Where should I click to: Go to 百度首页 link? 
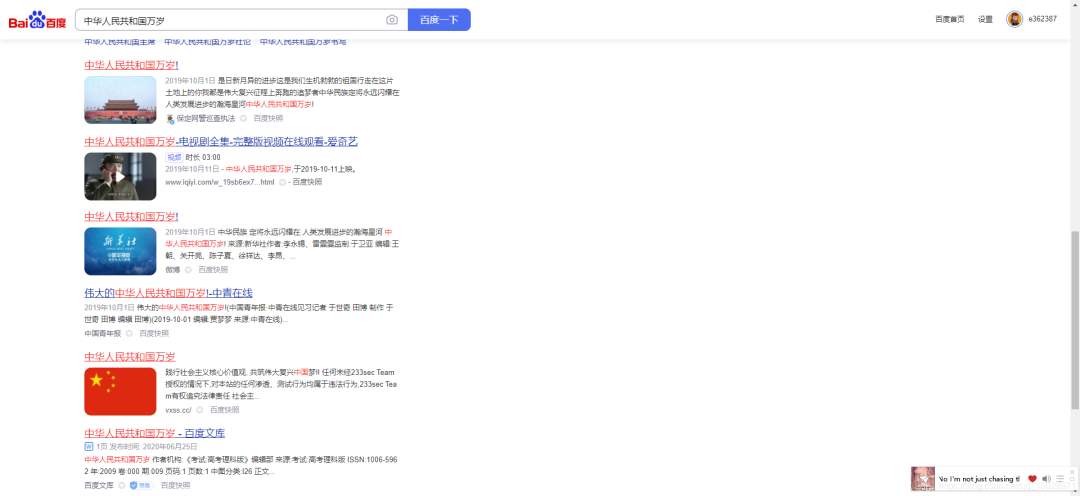pyautogui.click(x=949, y=19)
